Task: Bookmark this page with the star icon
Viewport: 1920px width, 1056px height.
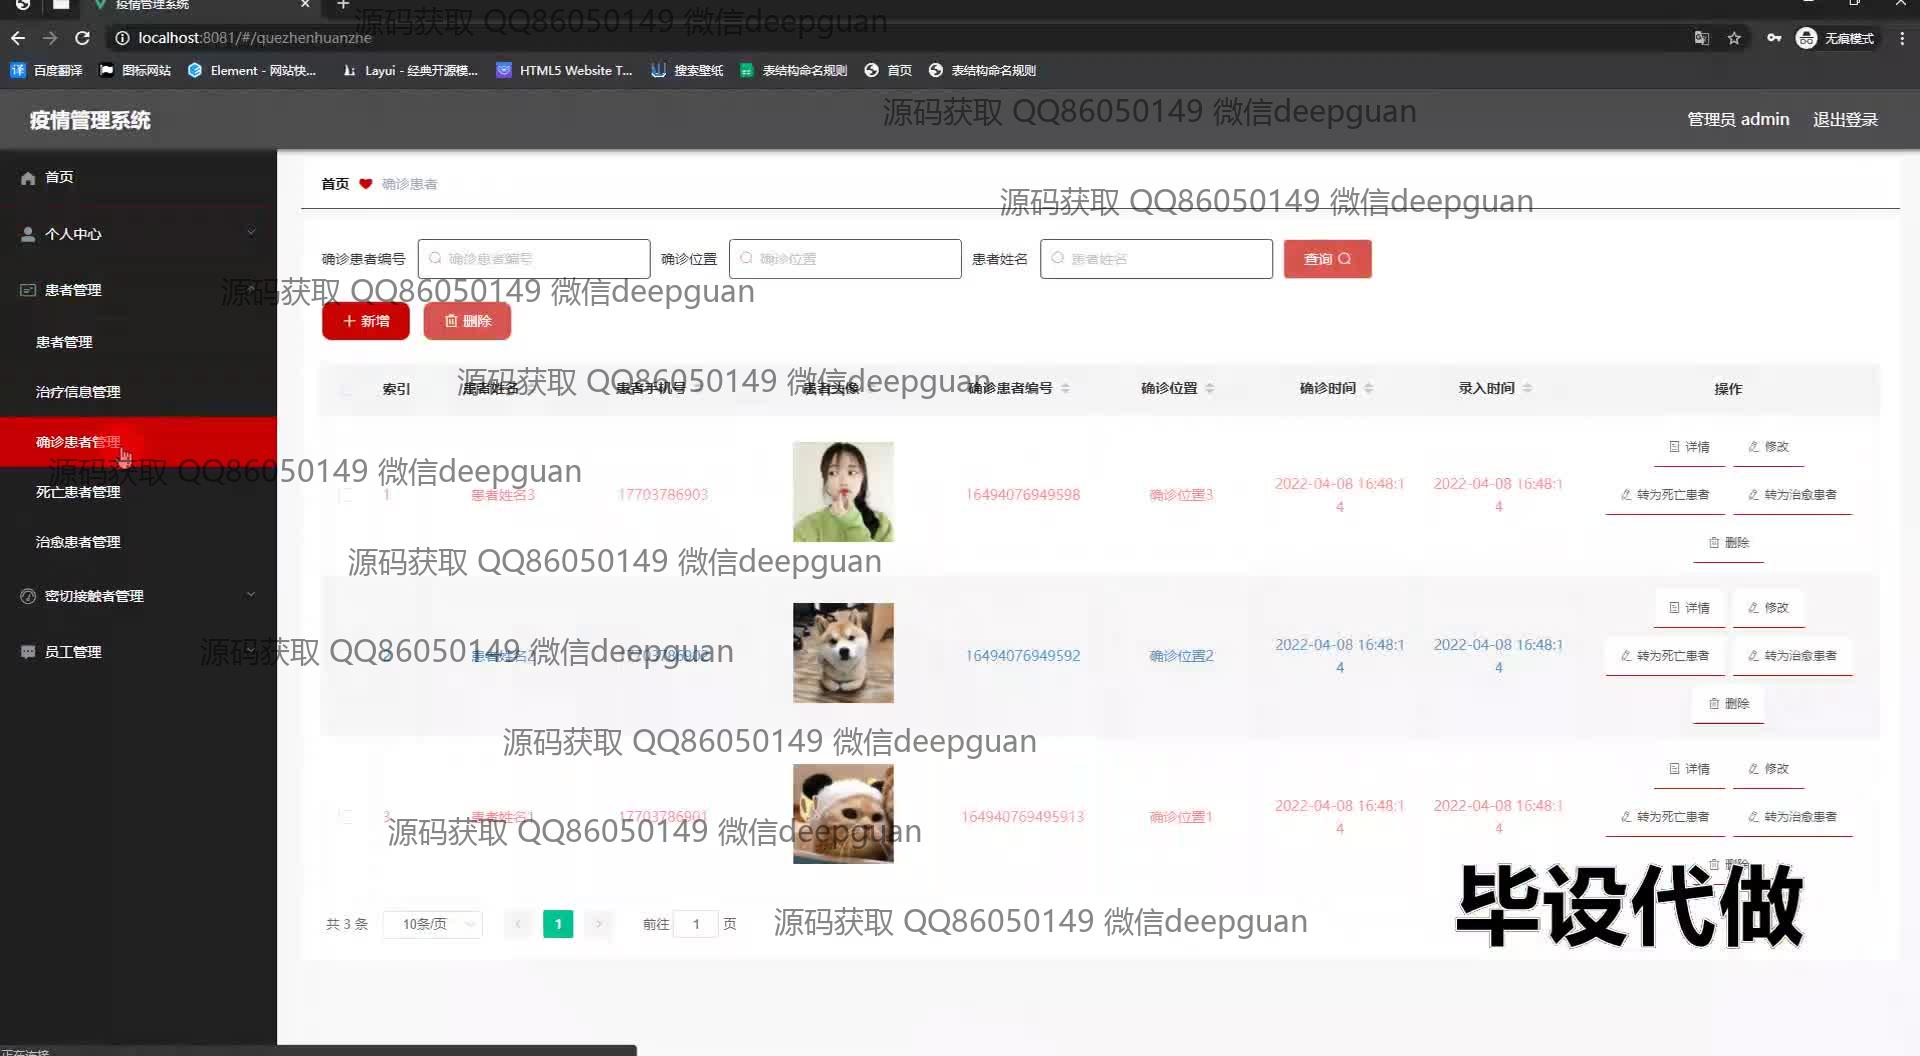Action: coord(1734,38)
